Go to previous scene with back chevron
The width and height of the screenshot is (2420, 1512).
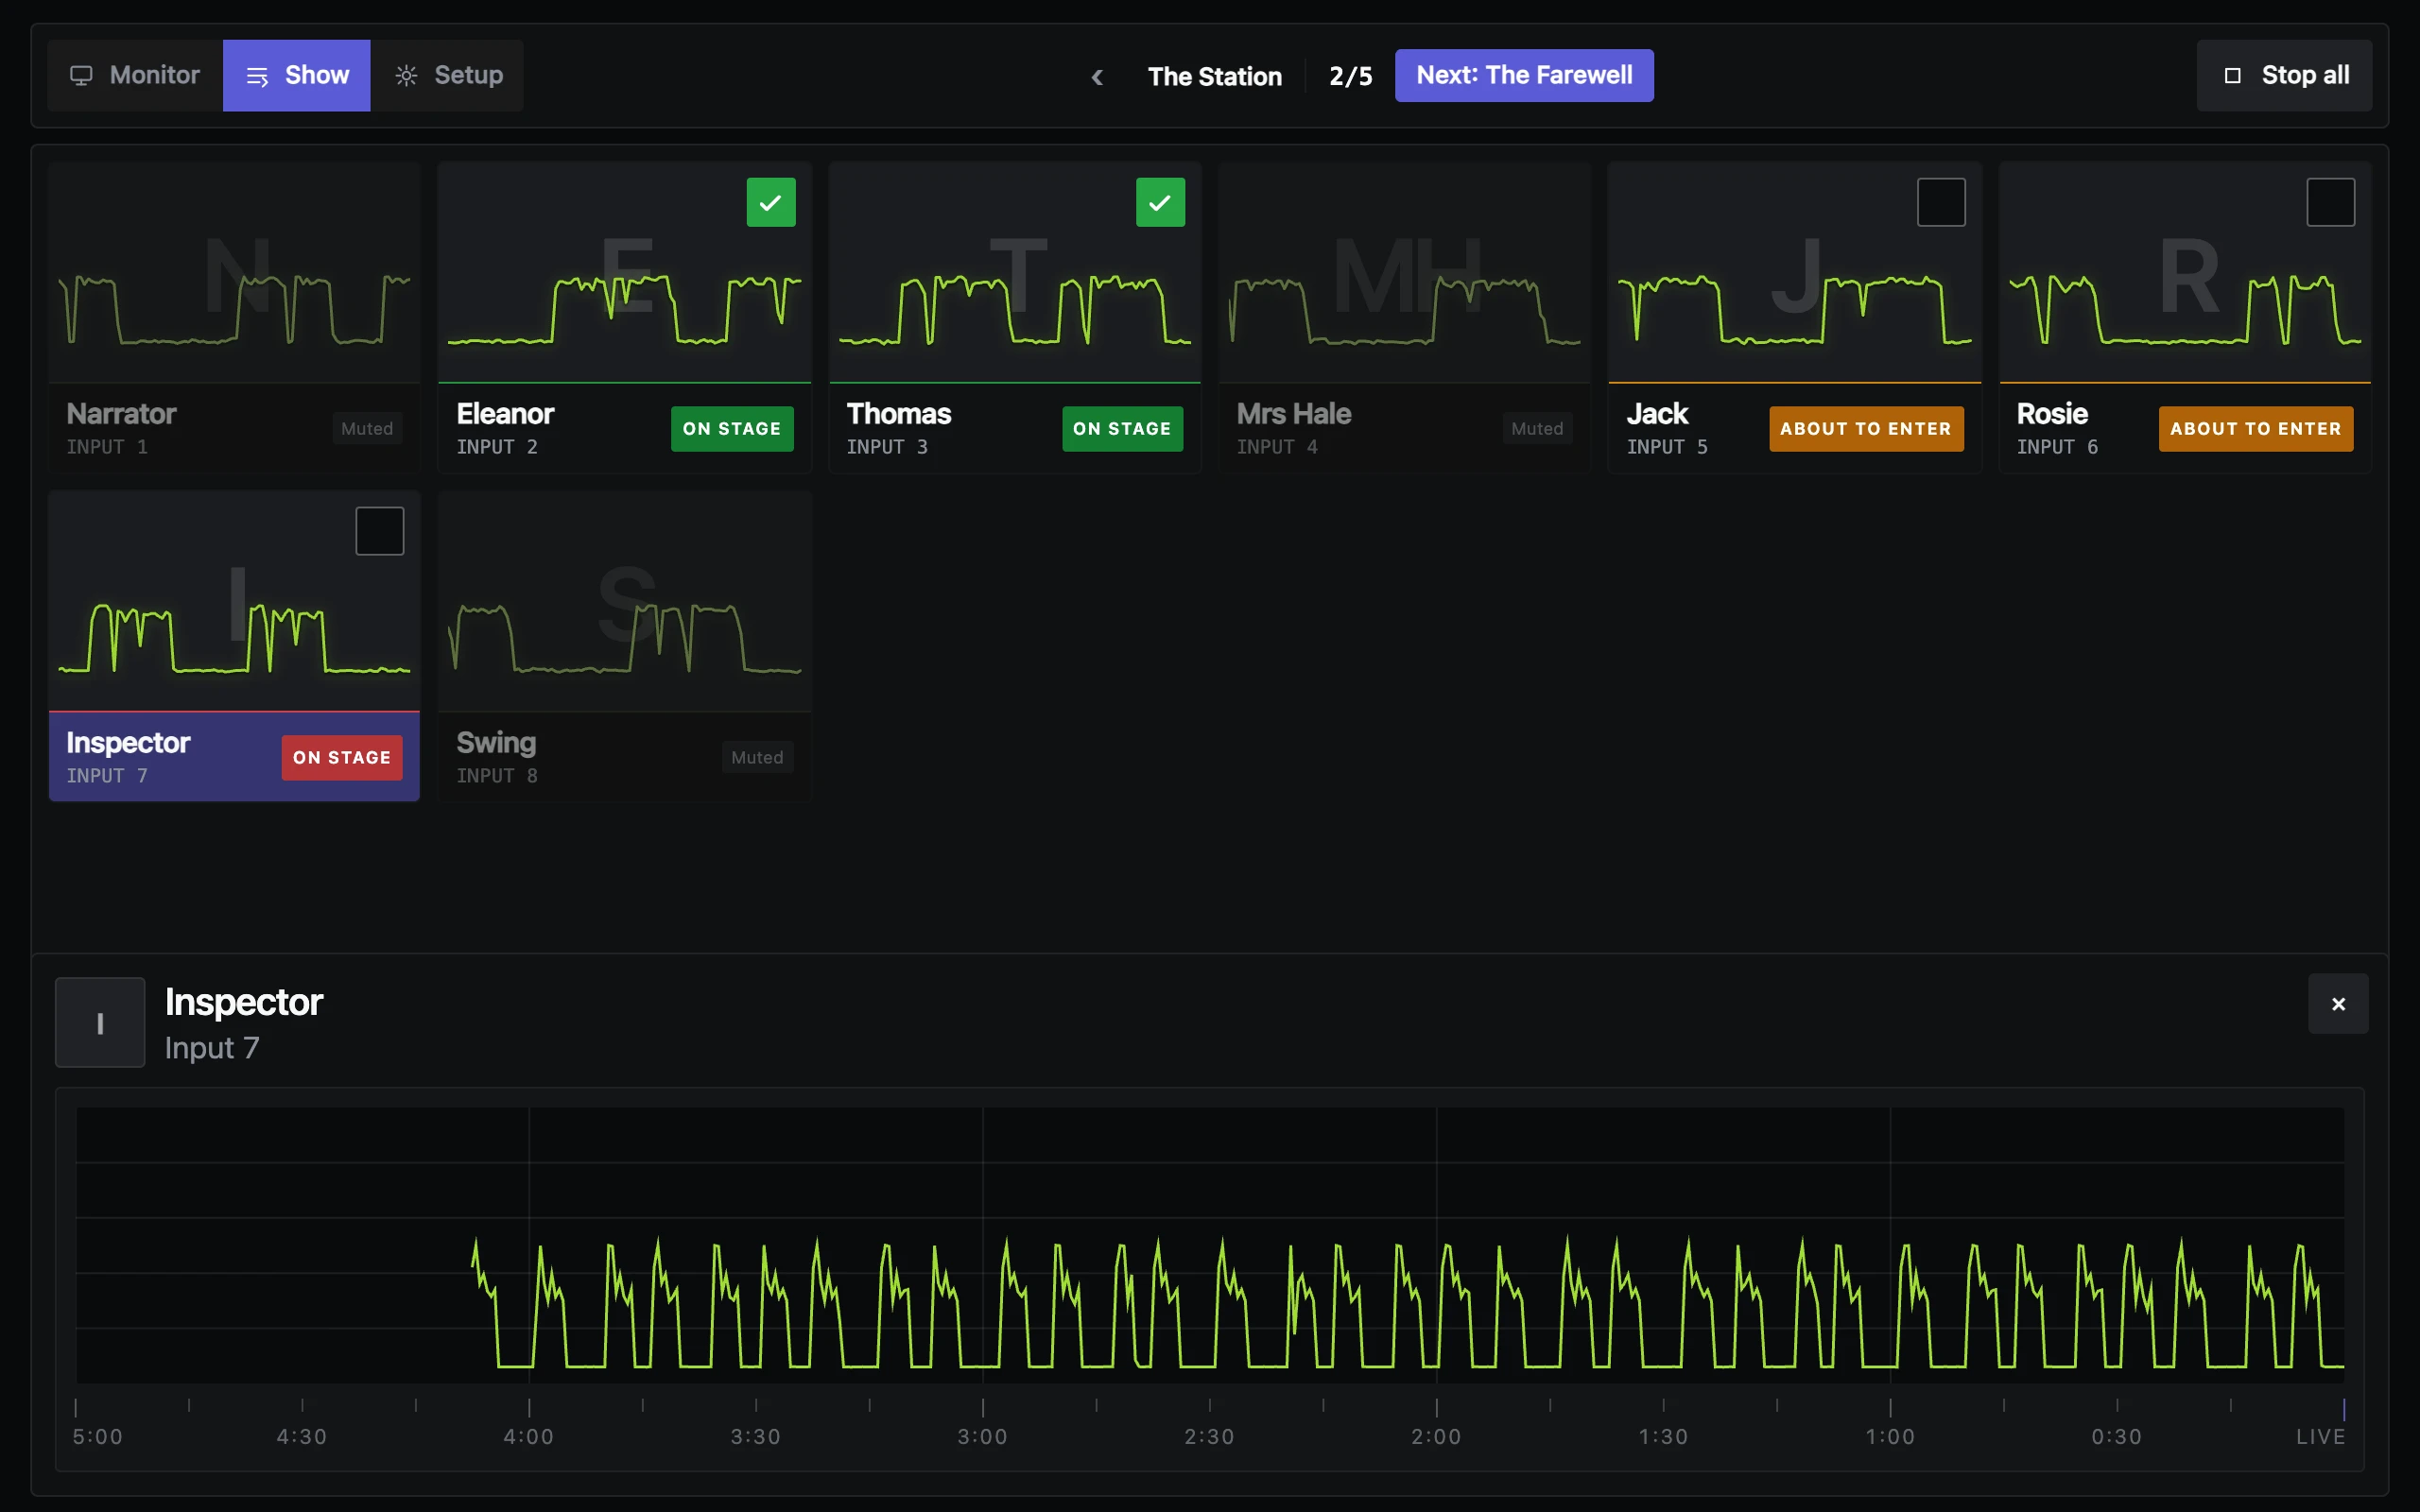click(x=1097, y=76)
